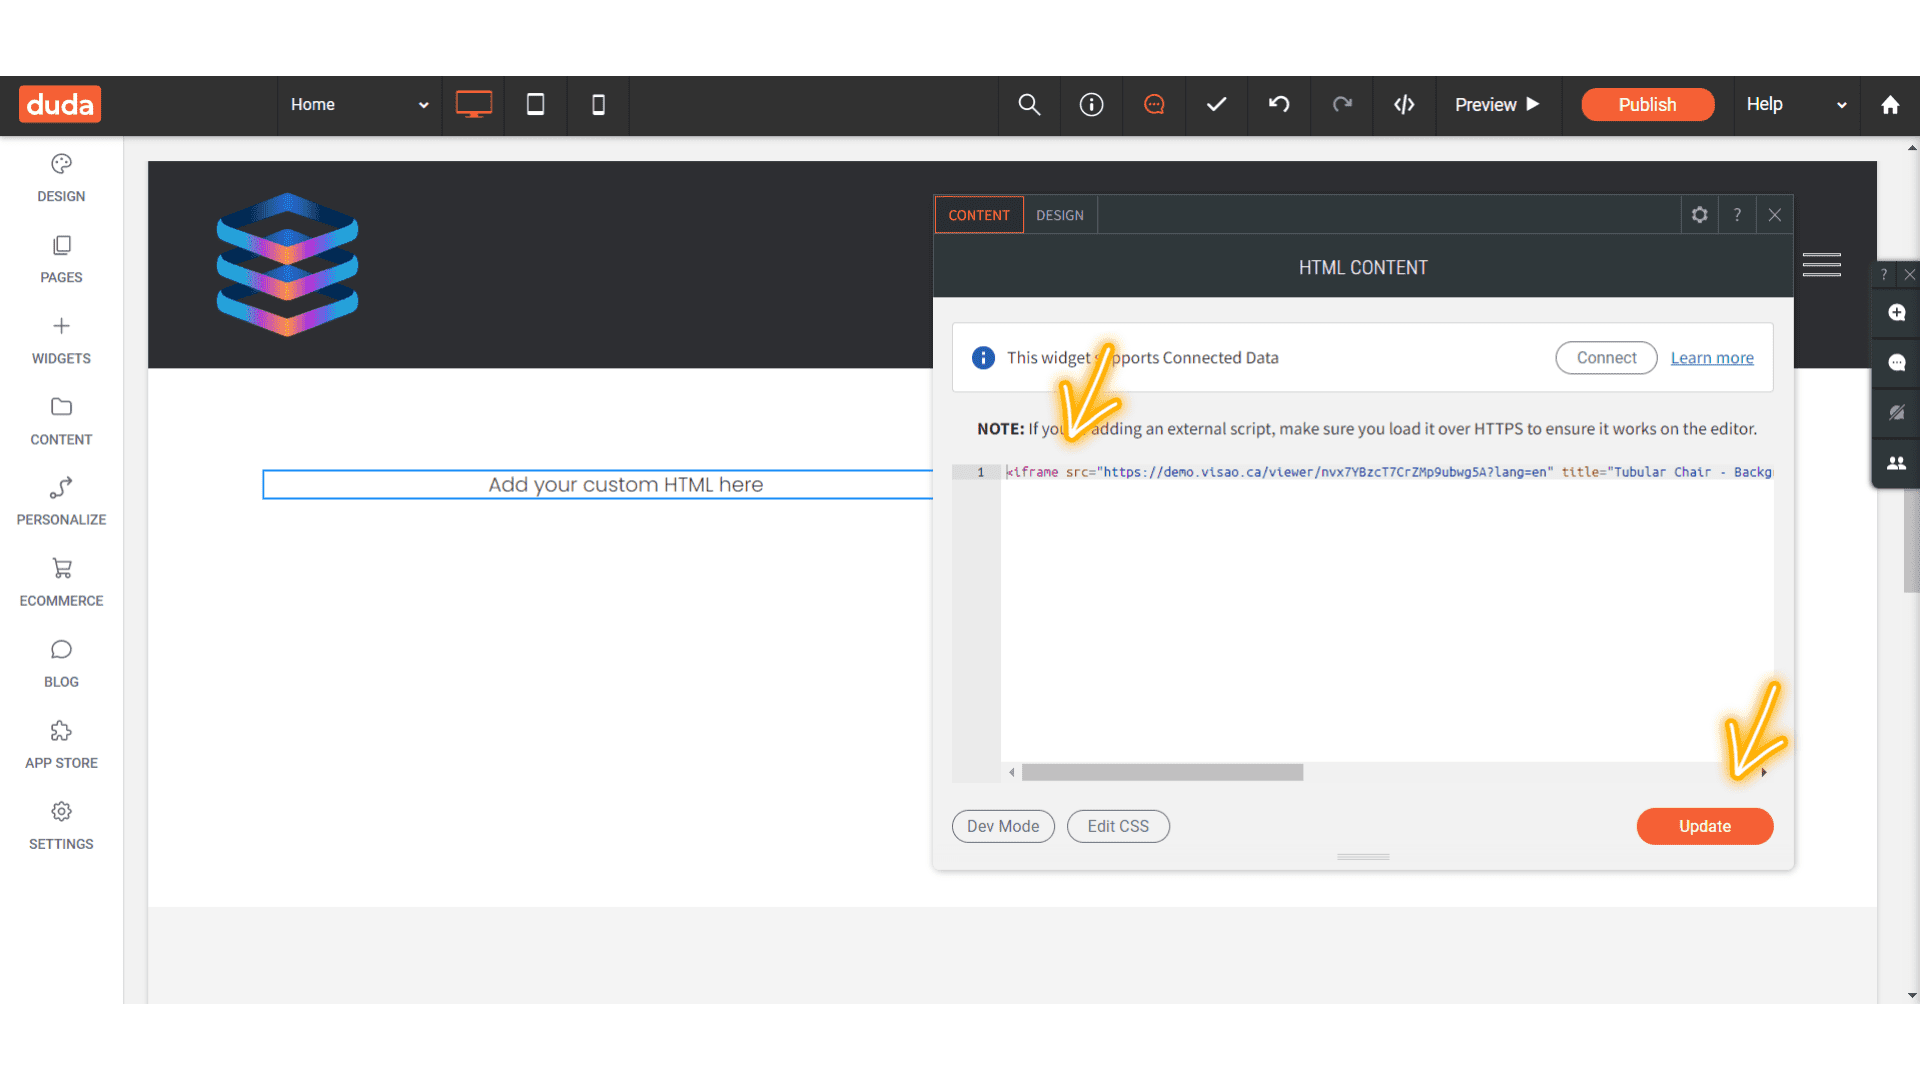The image size is (1920, 1080).
Task: Click the horizontal code scrollbar
Action: (x=1162, y=772)
